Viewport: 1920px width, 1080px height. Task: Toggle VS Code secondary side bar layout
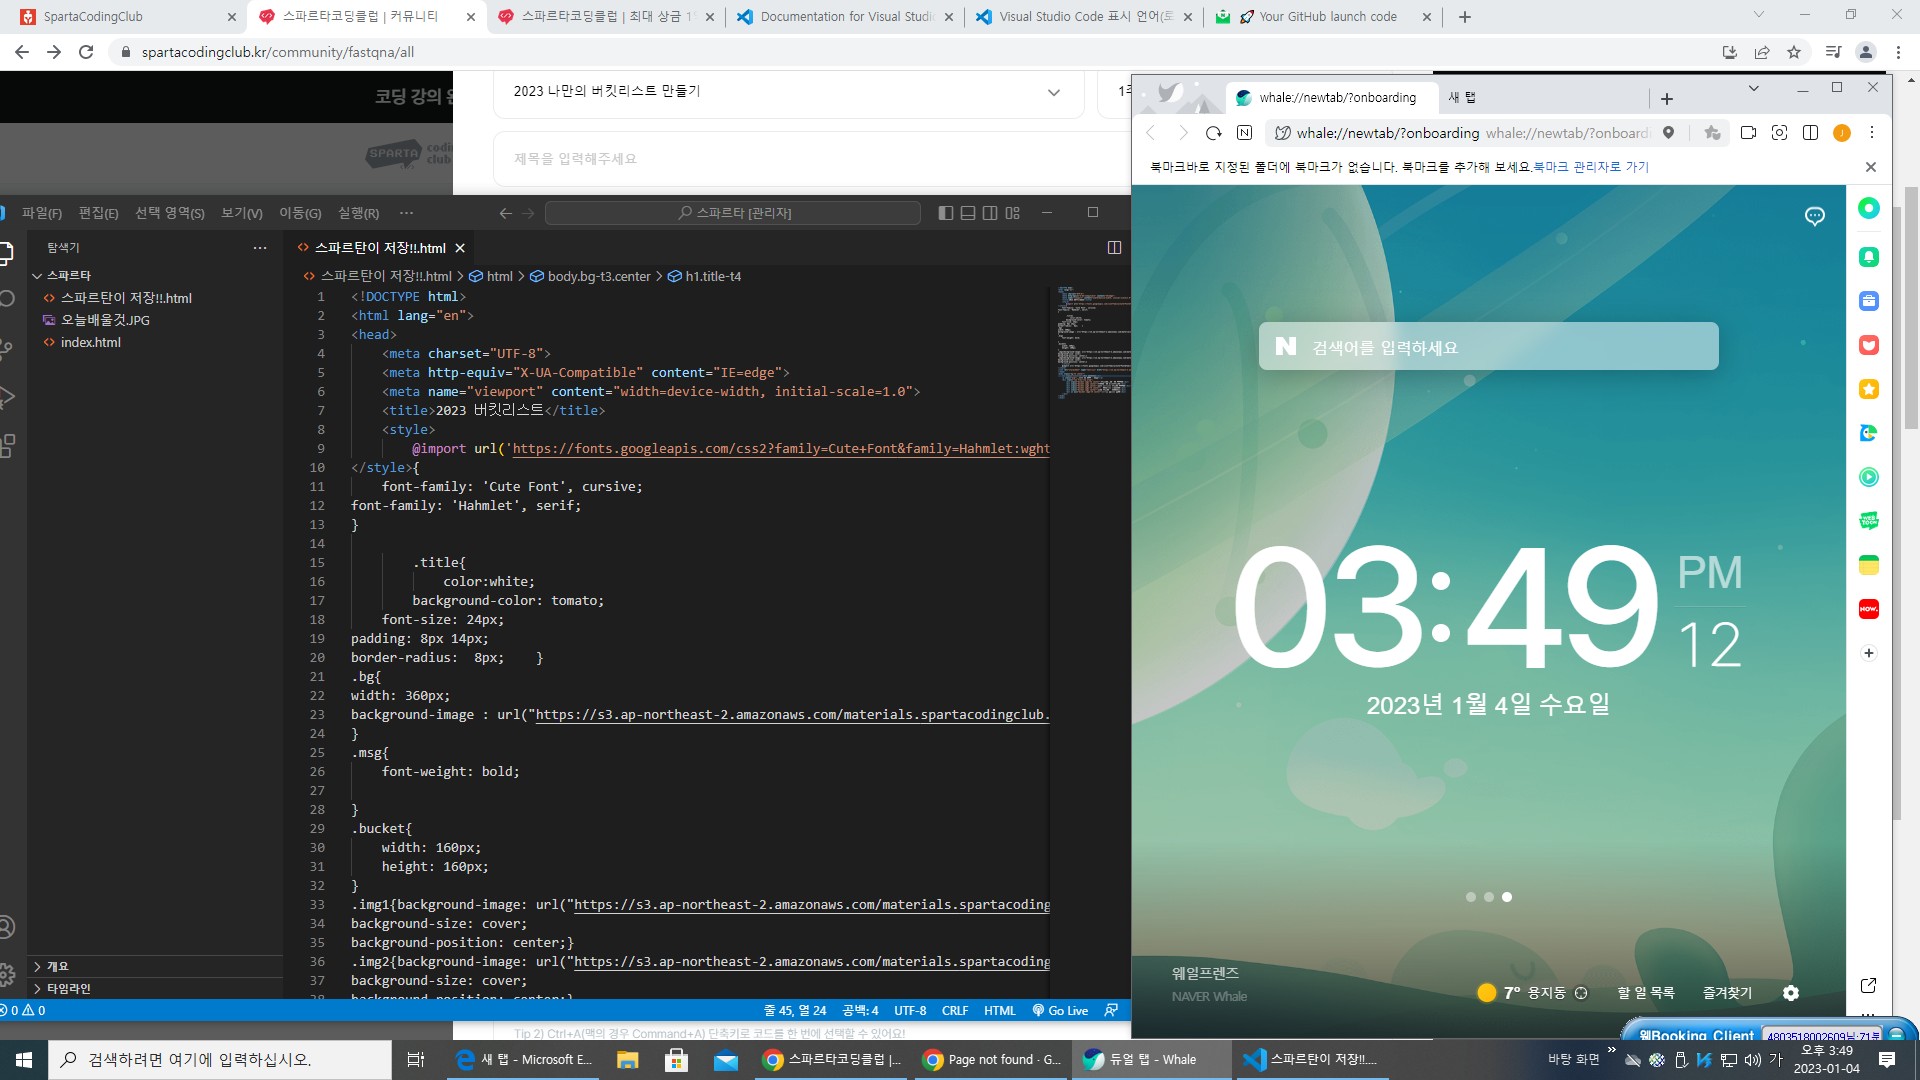click(990, 213)
